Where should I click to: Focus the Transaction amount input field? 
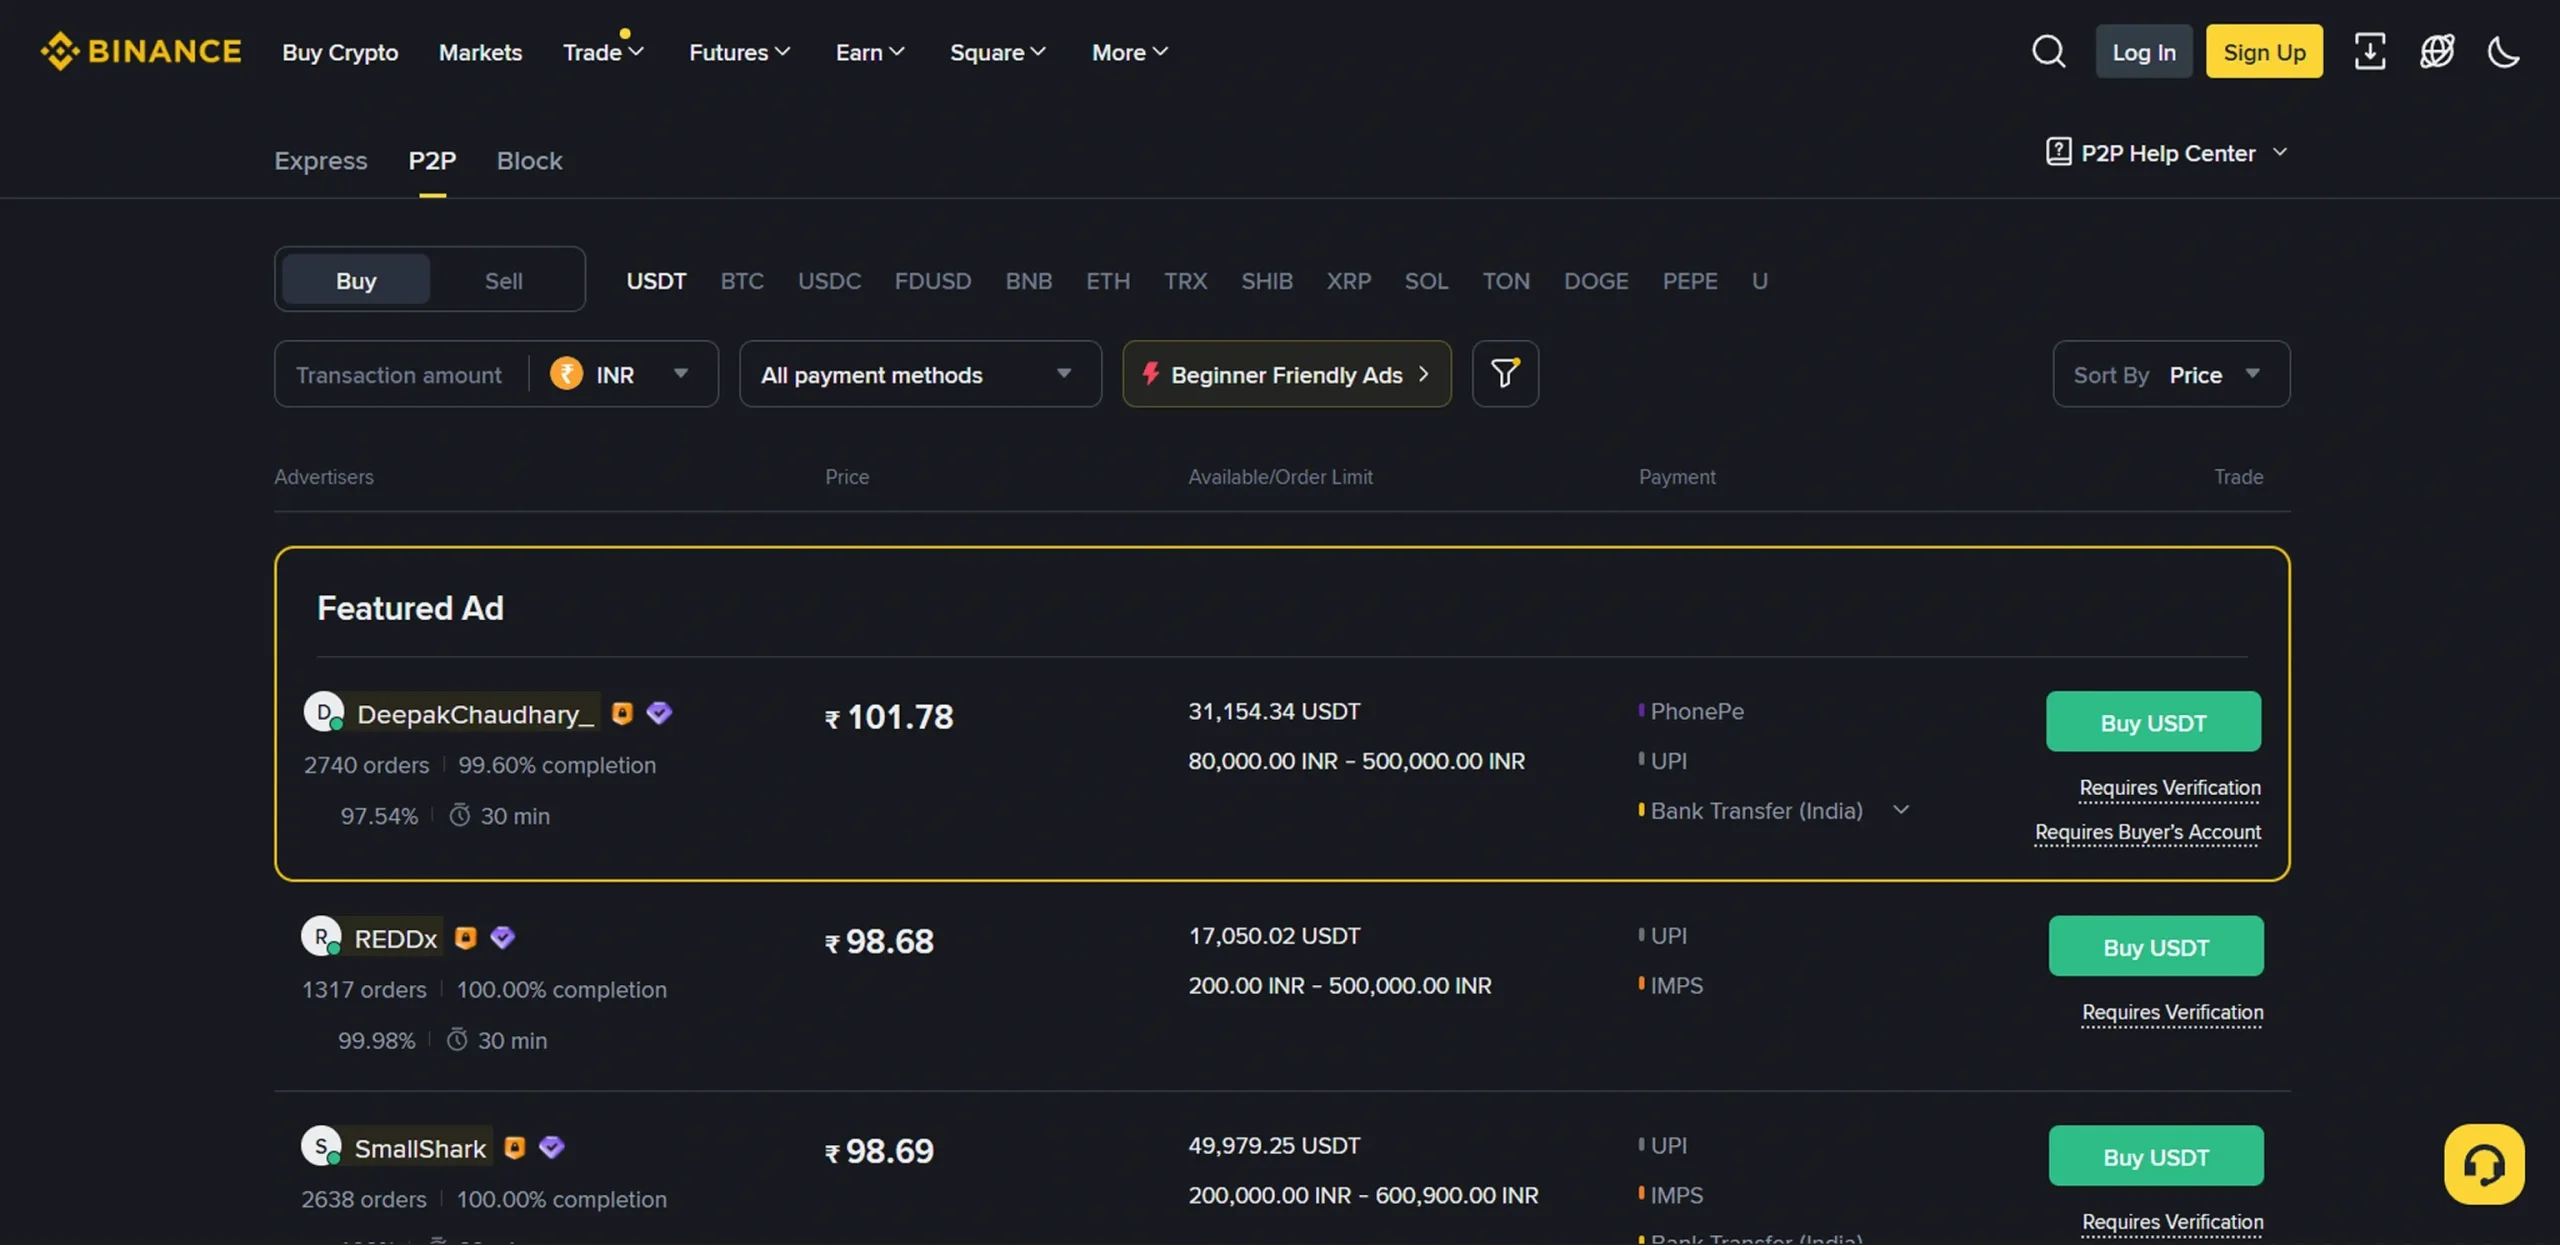[400, 374]
